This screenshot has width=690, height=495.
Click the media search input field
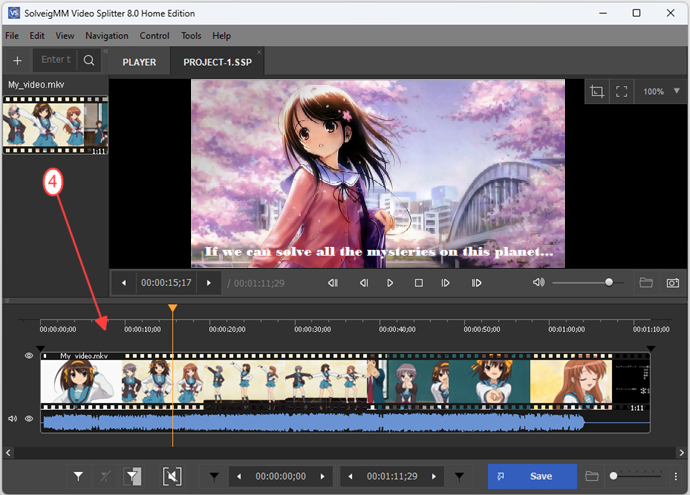coord(56,60)
